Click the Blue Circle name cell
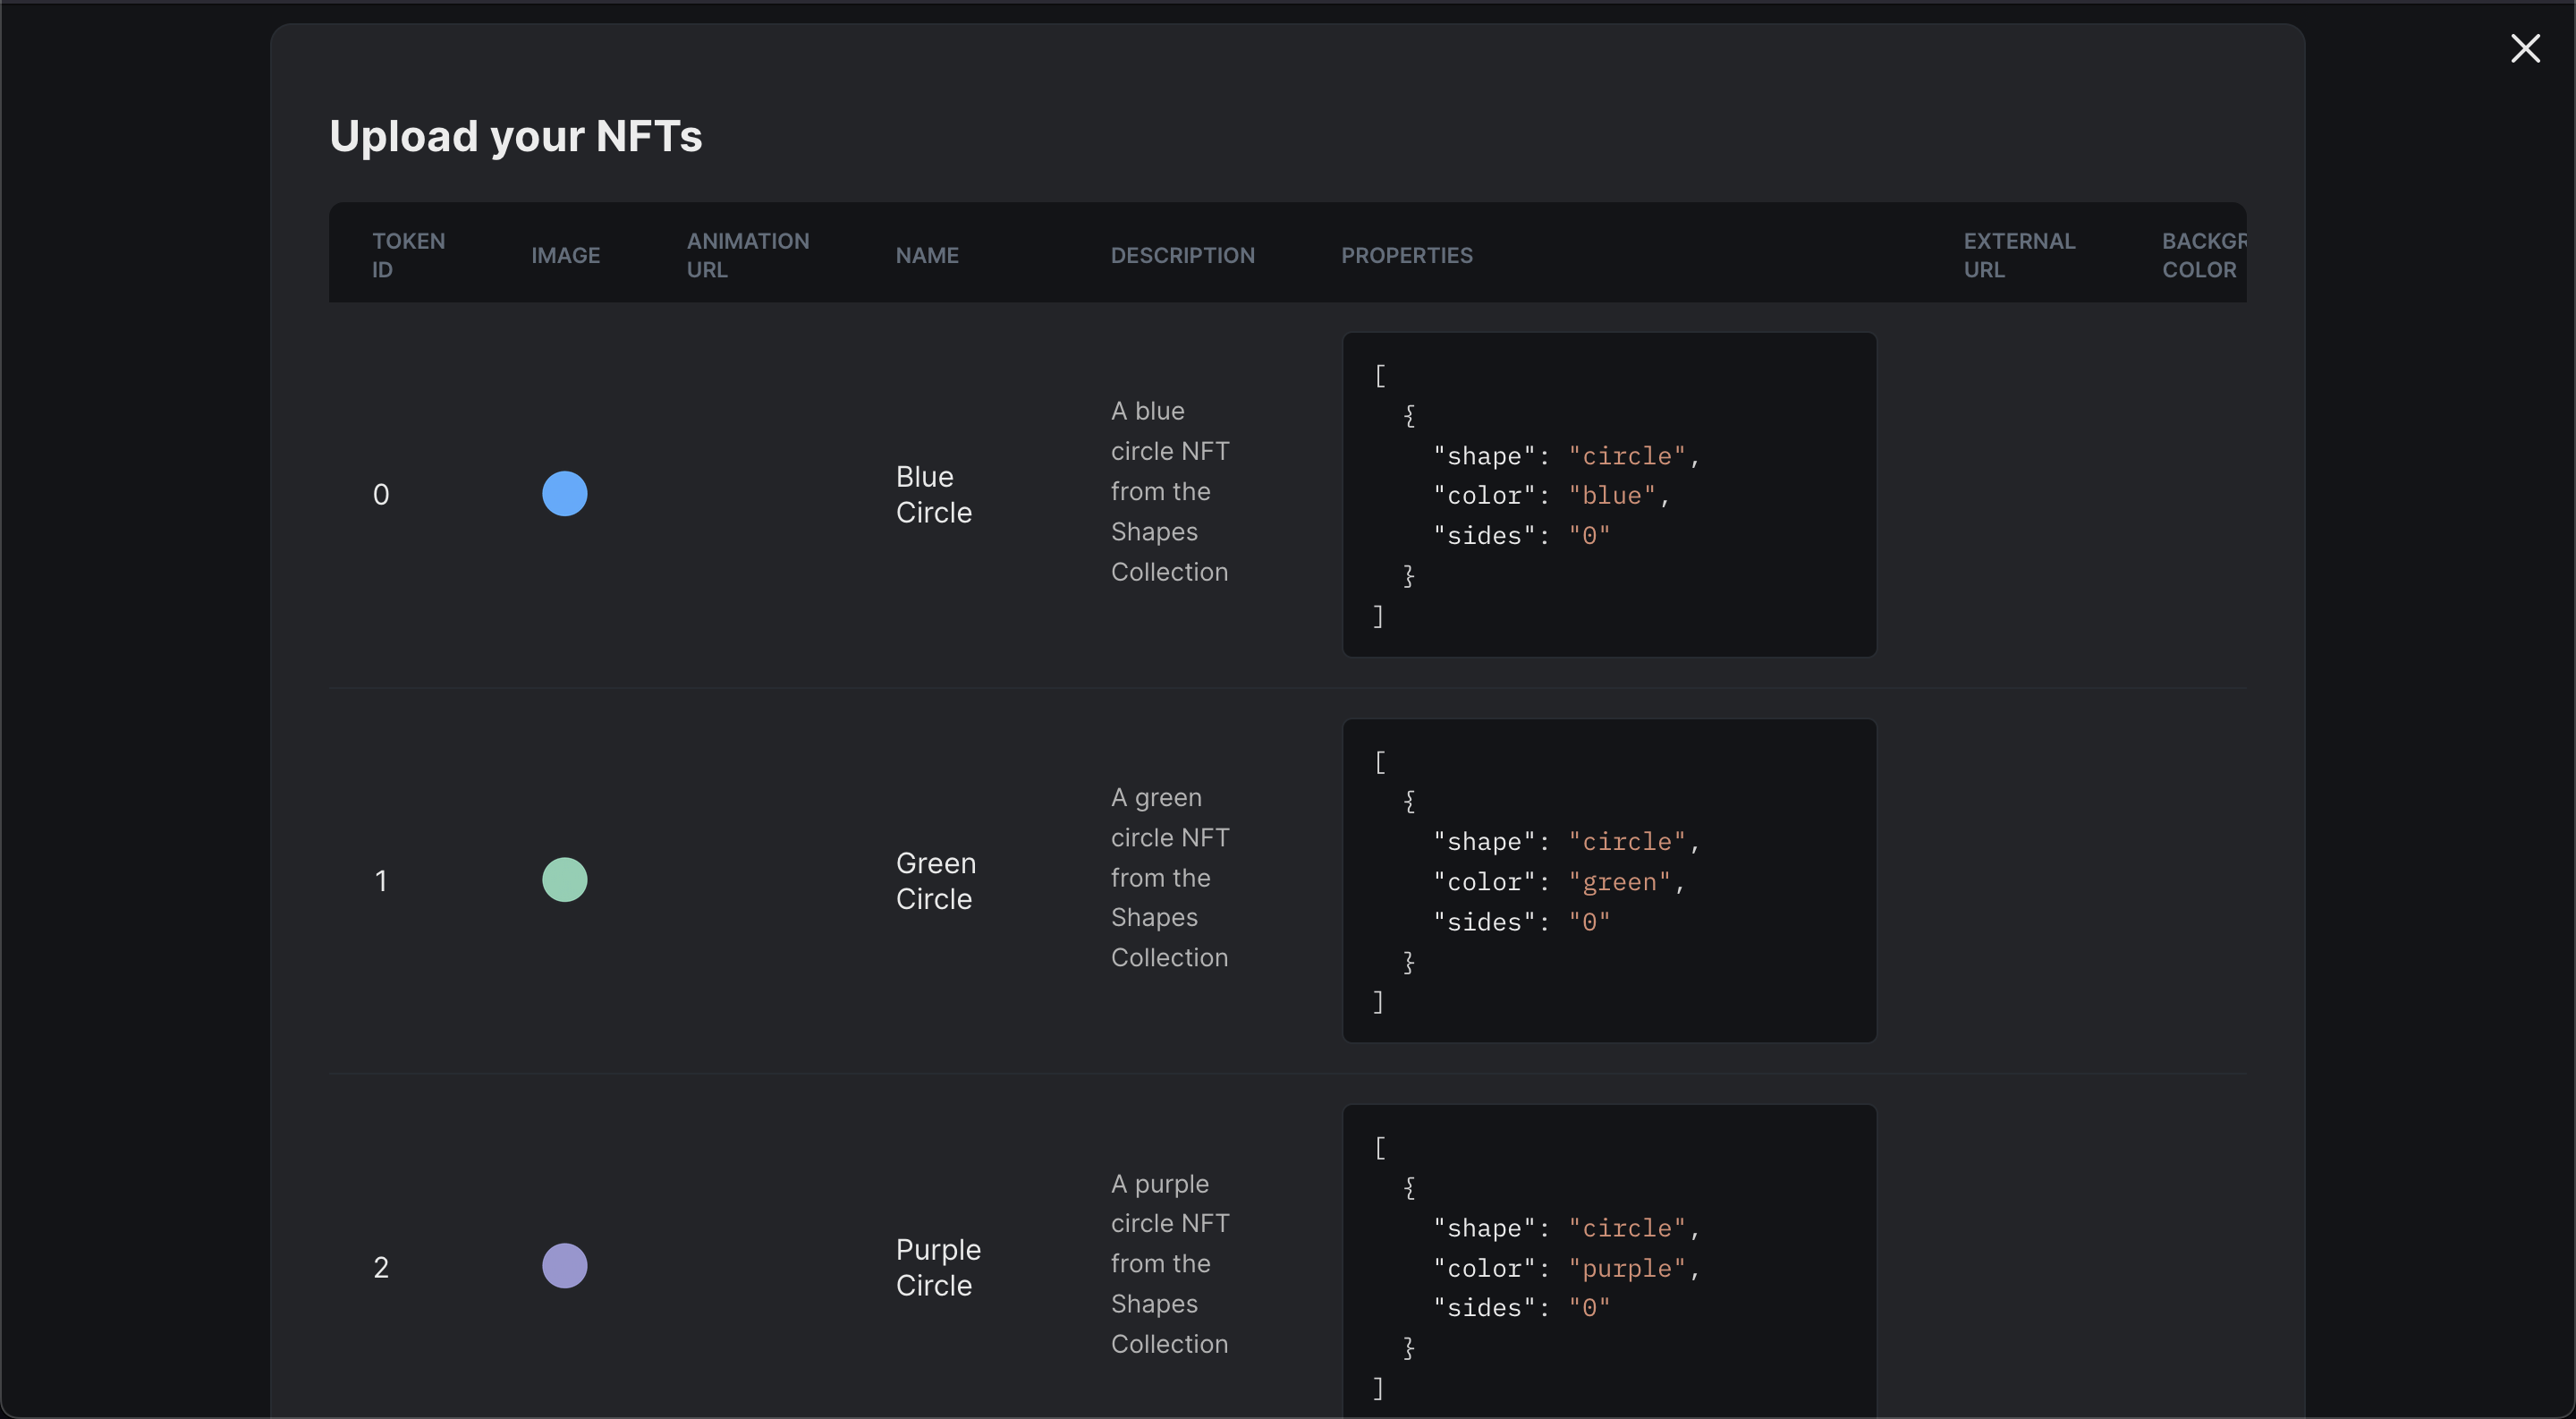2576x1419 pixels. 933,493
